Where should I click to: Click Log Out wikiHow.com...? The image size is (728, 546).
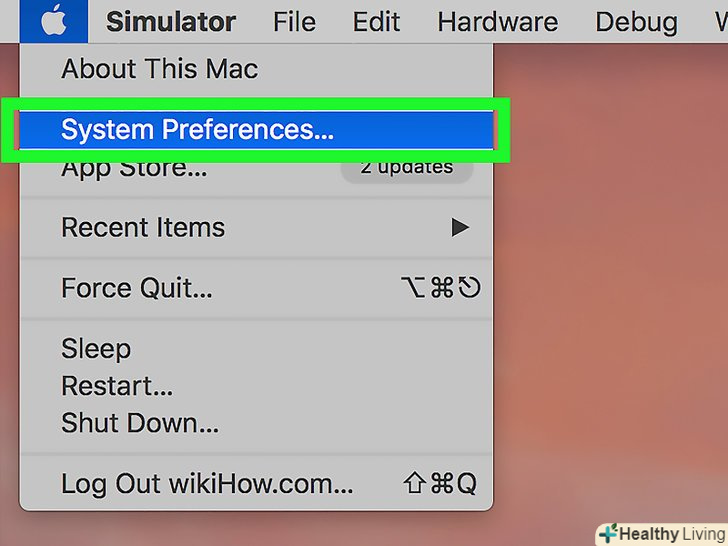(x=207, y=485)
